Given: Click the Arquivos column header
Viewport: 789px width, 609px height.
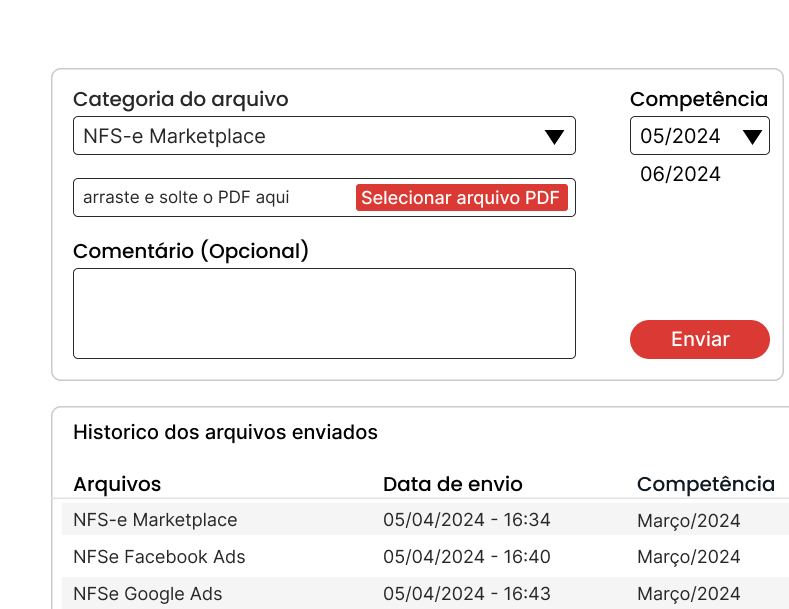Looking at the screenshot, I should click(117, 484).
